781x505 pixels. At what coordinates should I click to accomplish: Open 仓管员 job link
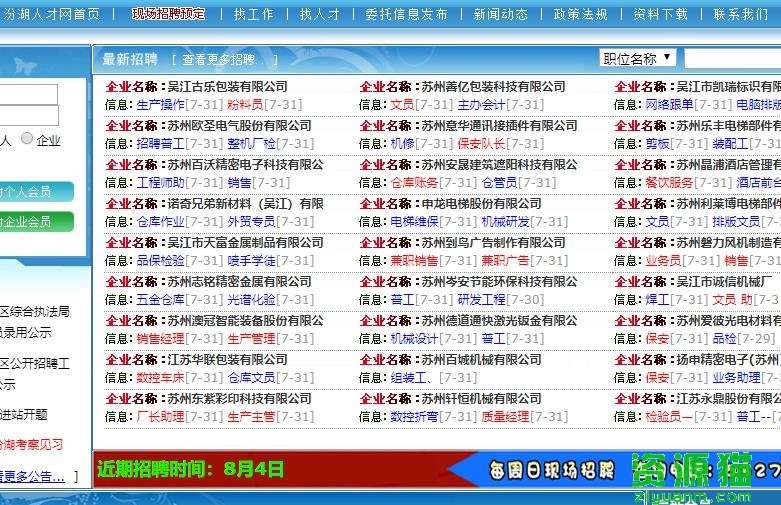click(500, 183)
